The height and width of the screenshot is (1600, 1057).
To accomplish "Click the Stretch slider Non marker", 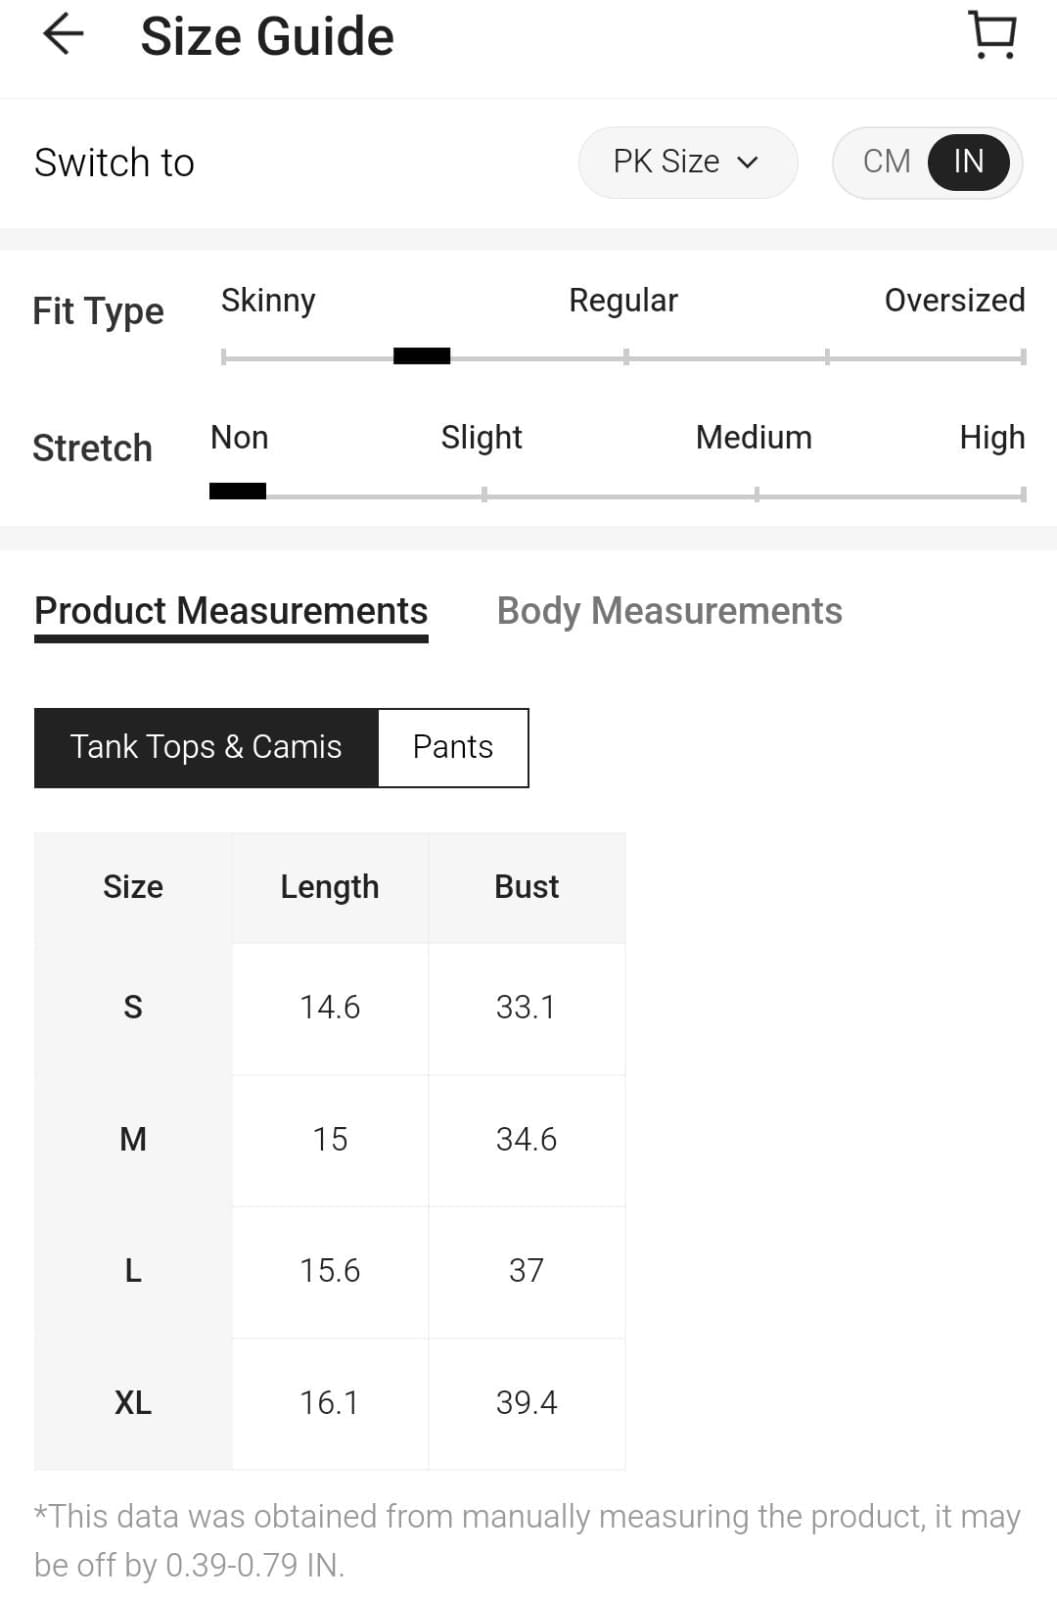I will point(237,491).
